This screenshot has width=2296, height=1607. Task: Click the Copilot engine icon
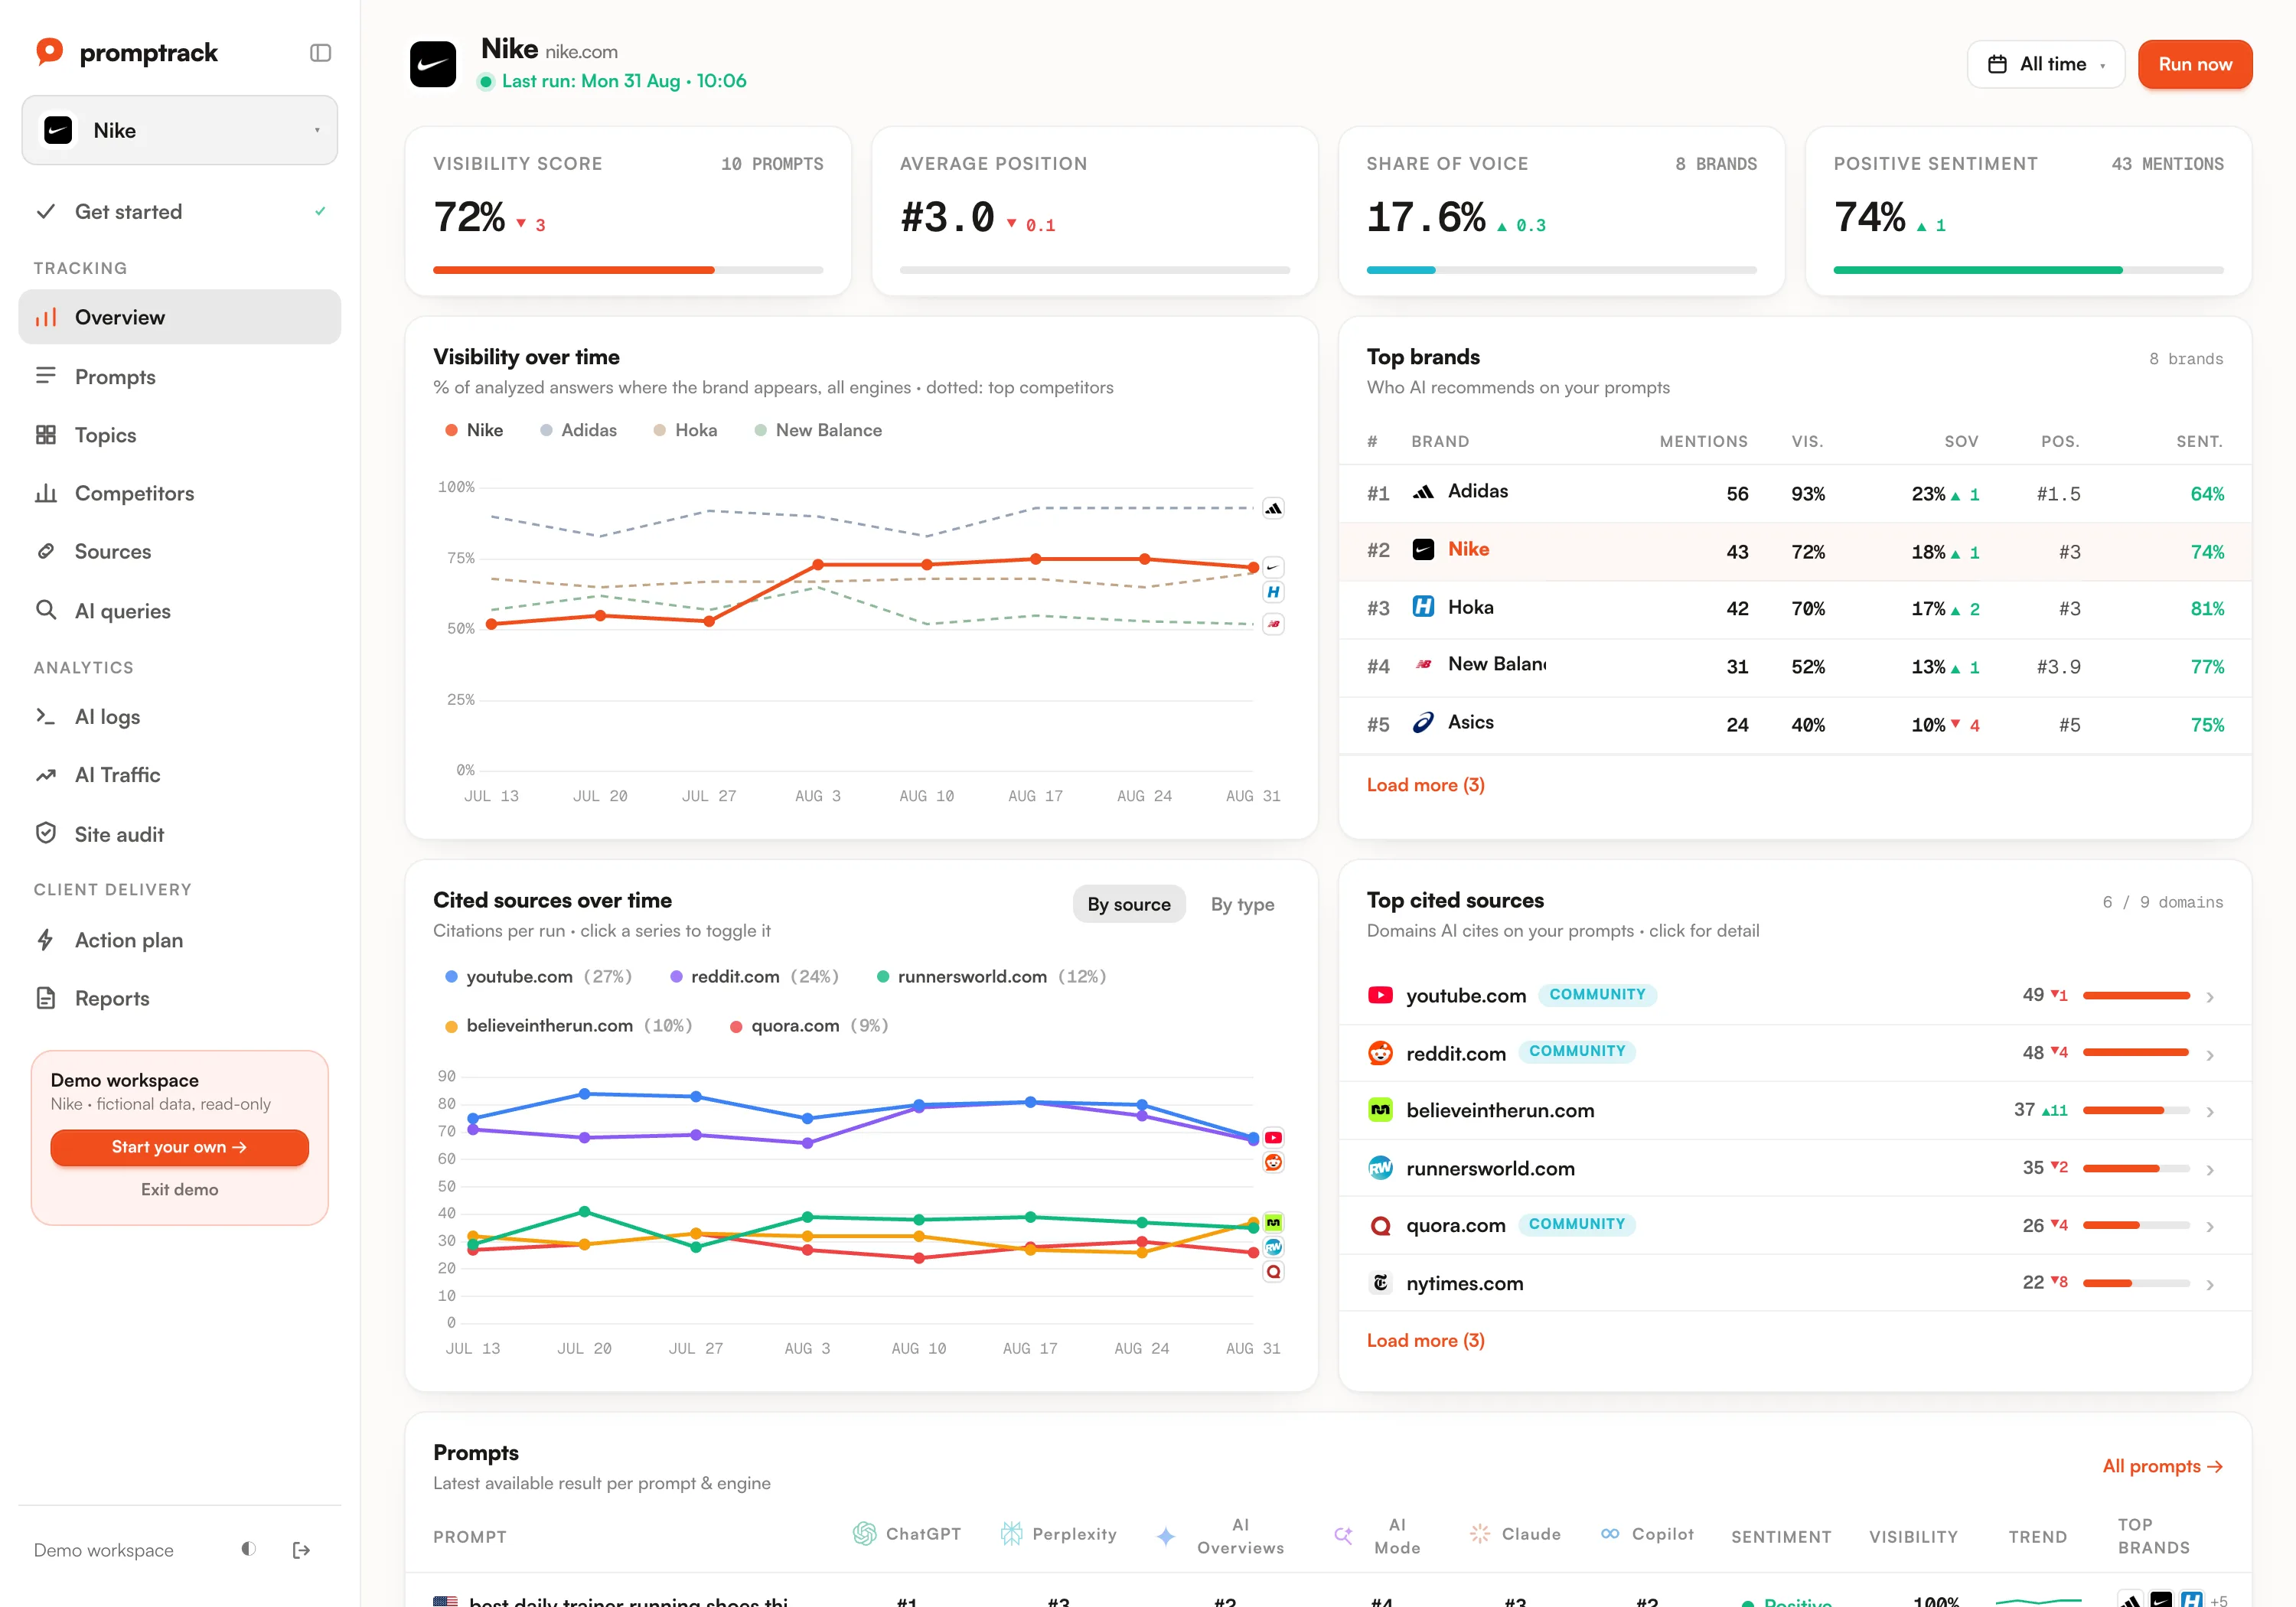click(1610, 1534)
